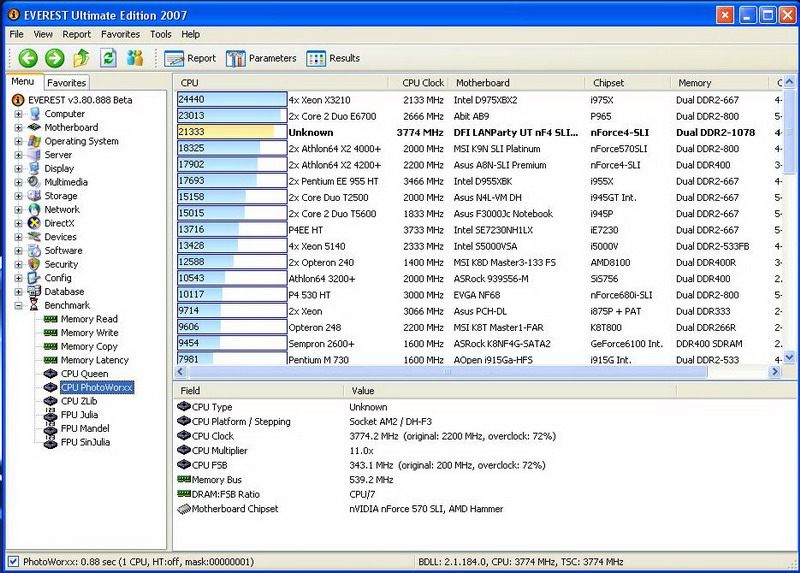Go up one level with the yellow arrow icon
The image size is (800, 573).
pos(81,58)
